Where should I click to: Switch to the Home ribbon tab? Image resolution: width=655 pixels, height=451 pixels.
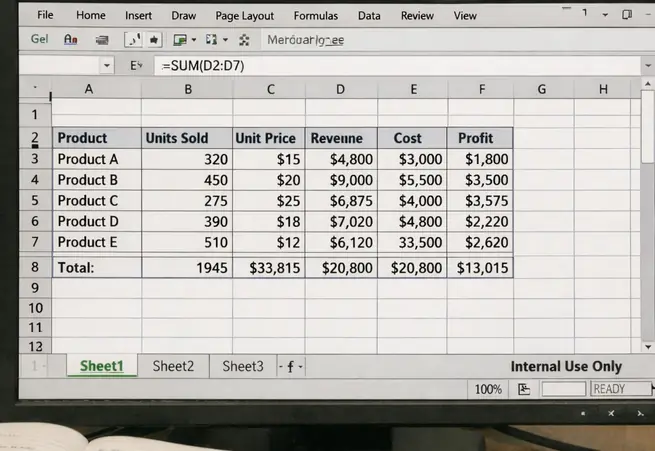tap(90, 15)
